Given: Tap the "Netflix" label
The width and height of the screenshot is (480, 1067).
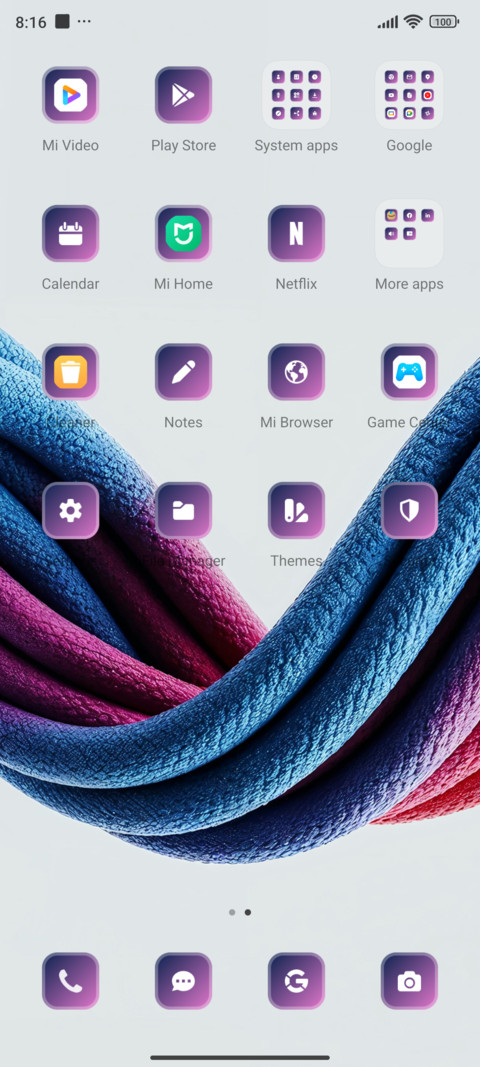Looking at the screenshot, I should click(x=296, y=284).
